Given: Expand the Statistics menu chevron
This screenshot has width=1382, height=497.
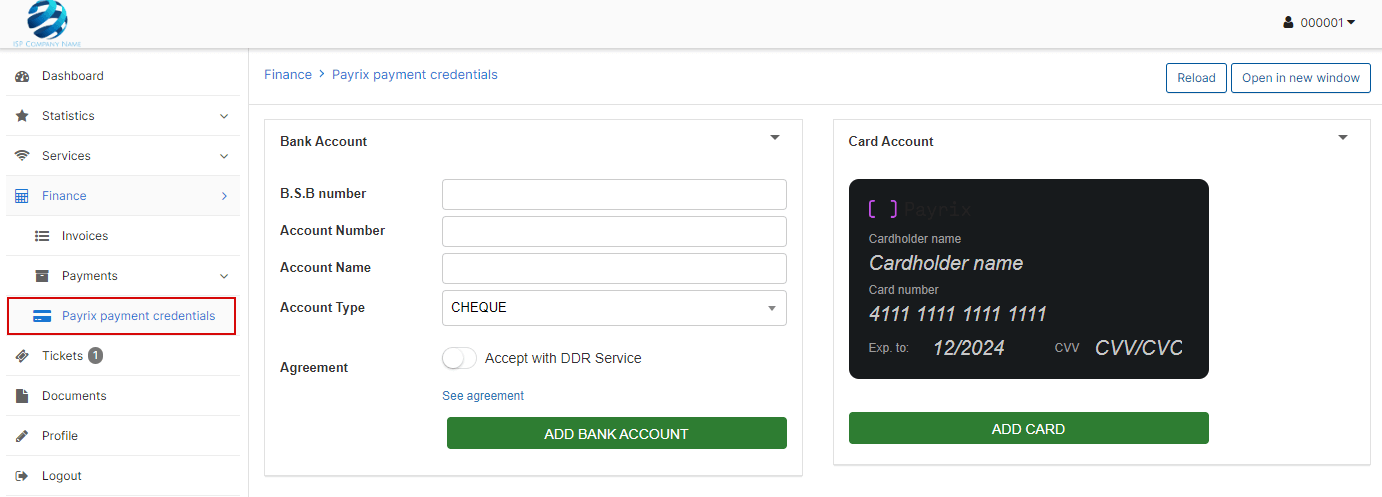Looking at the screenshot, I should coord(224,116).
